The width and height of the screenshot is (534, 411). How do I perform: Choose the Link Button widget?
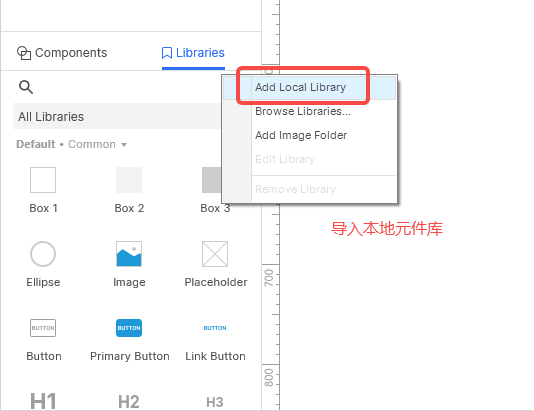coord(215,328)
